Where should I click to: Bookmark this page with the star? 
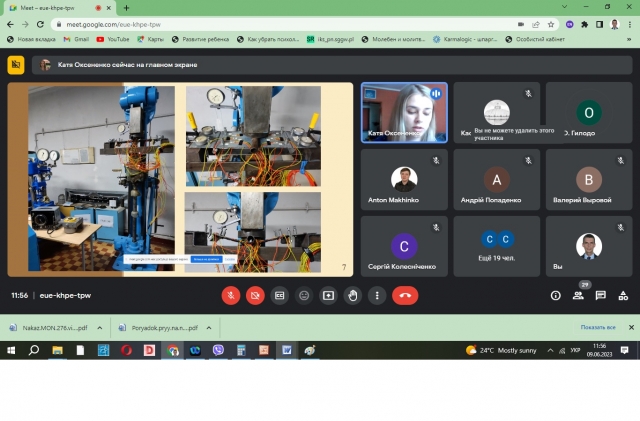point(551,25)
